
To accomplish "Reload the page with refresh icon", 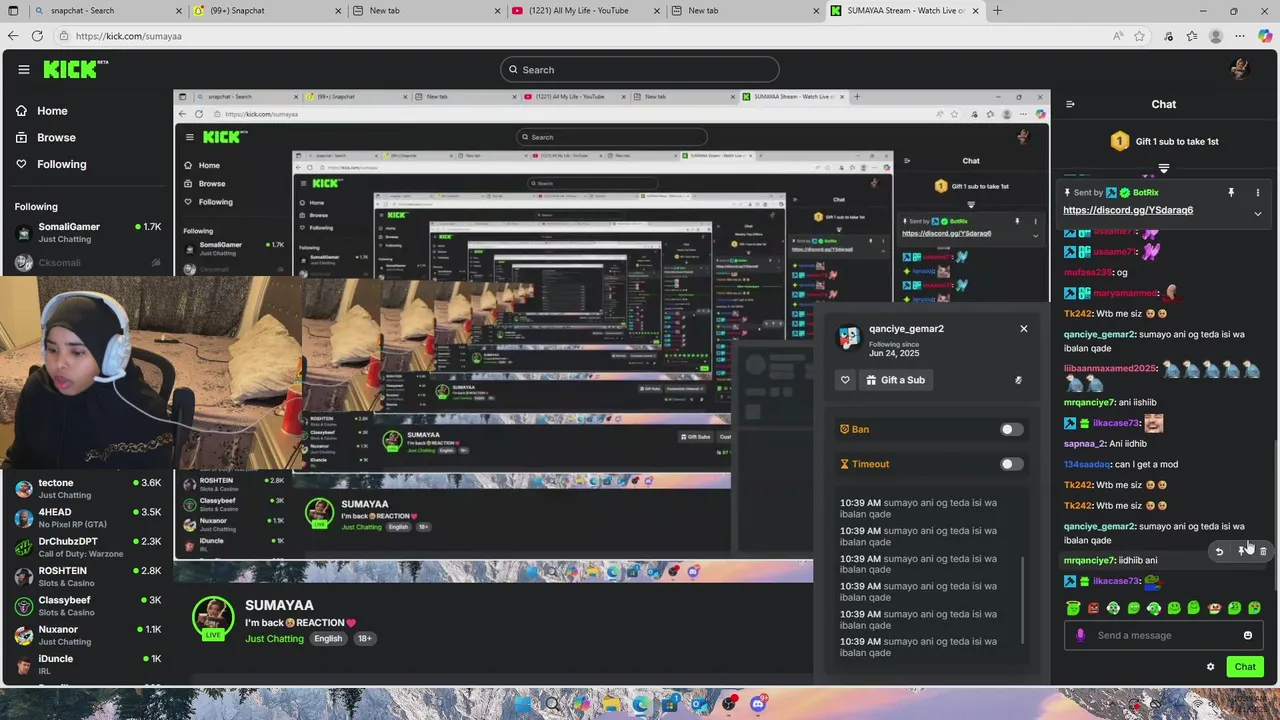I will coord(37,36).
